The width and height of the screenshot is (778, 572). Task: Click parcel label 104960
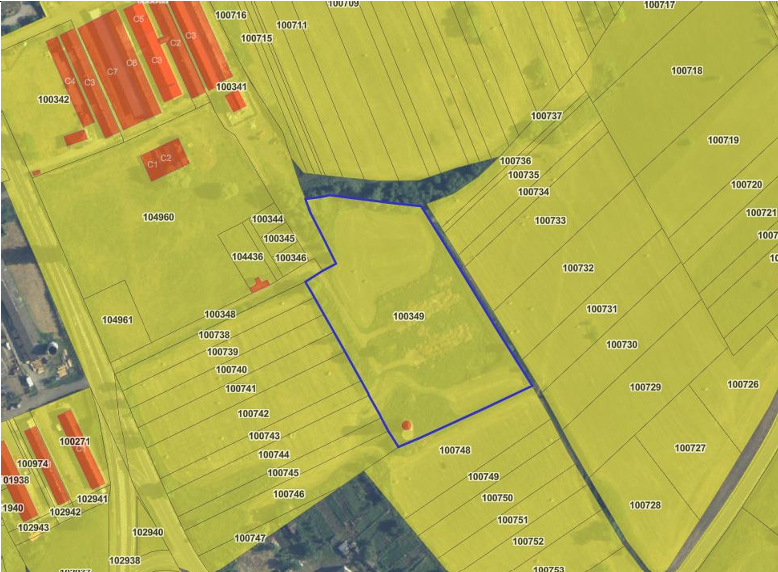click(158, 217)
